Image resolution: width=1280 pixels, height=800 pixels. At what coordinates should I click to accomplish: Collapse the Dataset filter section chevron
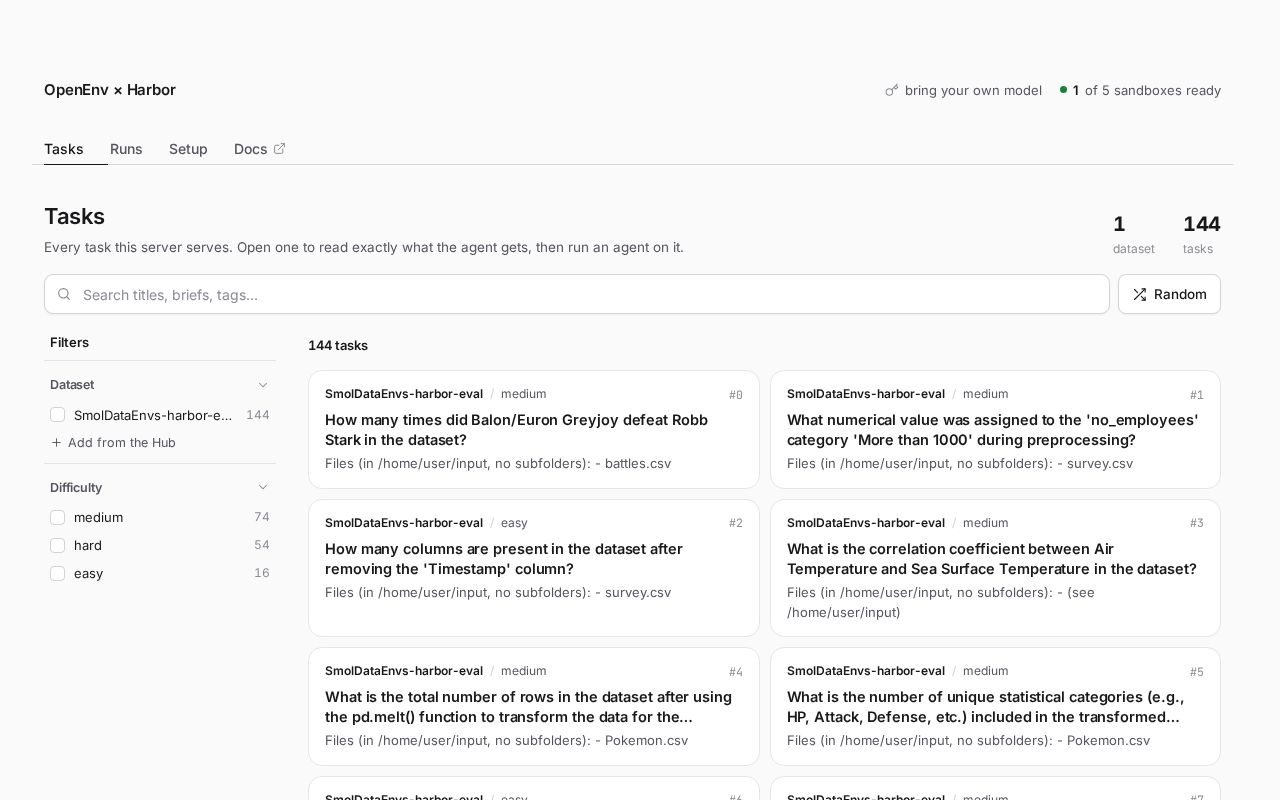pyautogui.click(x=263, y=385)
